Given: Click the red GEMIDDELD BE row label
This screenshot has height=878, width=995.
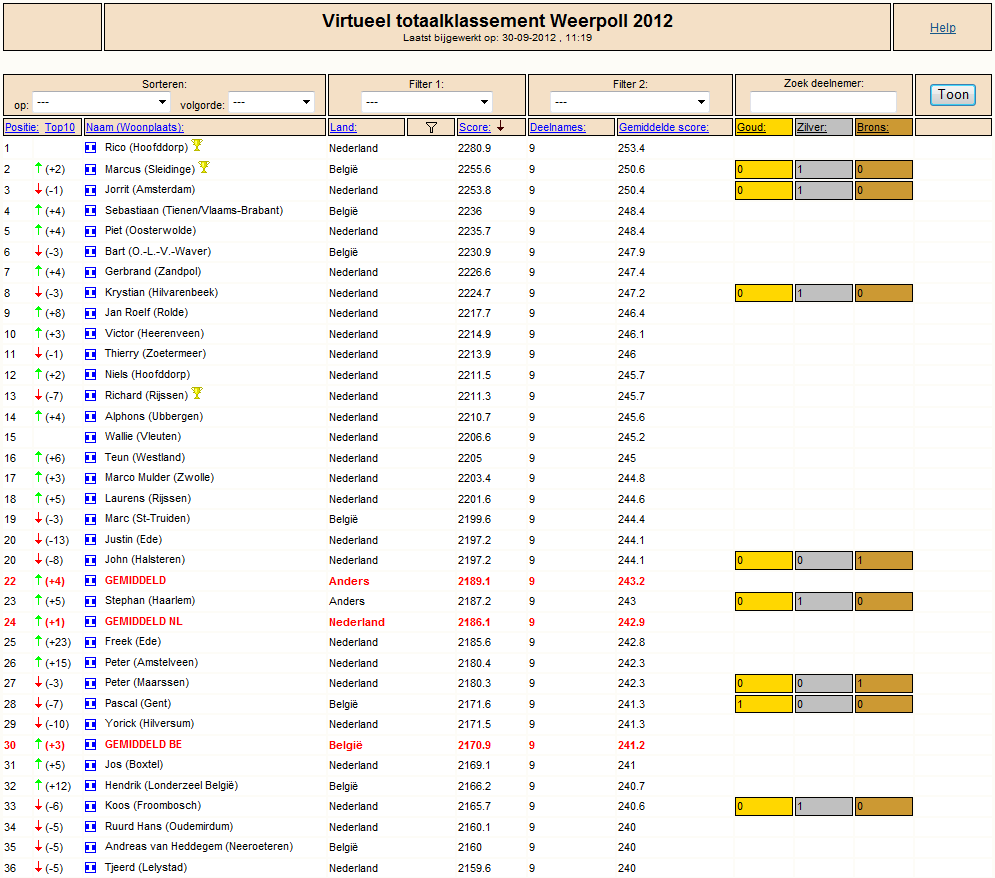Looking at the screenshot, I should tap(143, 745).
